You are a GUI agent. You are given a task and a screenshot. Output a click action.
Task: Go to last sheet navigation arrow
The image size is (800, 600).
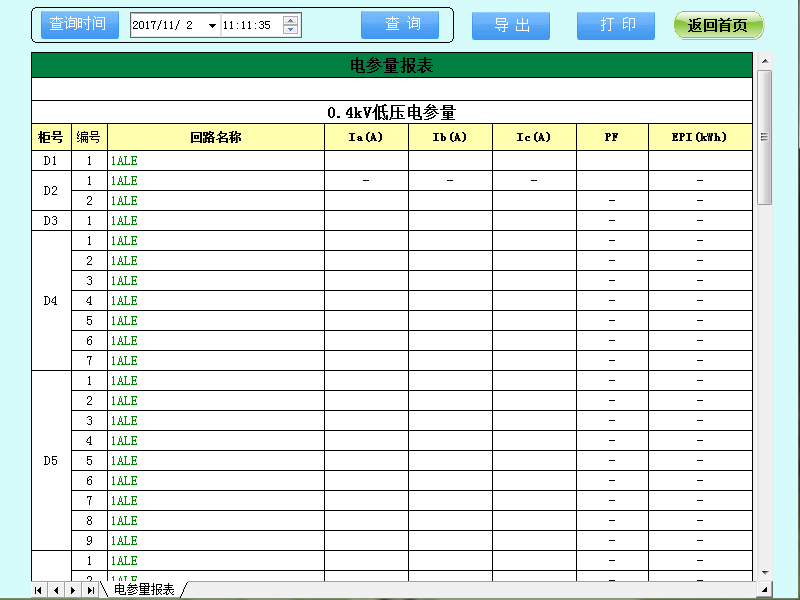point(90,590)
